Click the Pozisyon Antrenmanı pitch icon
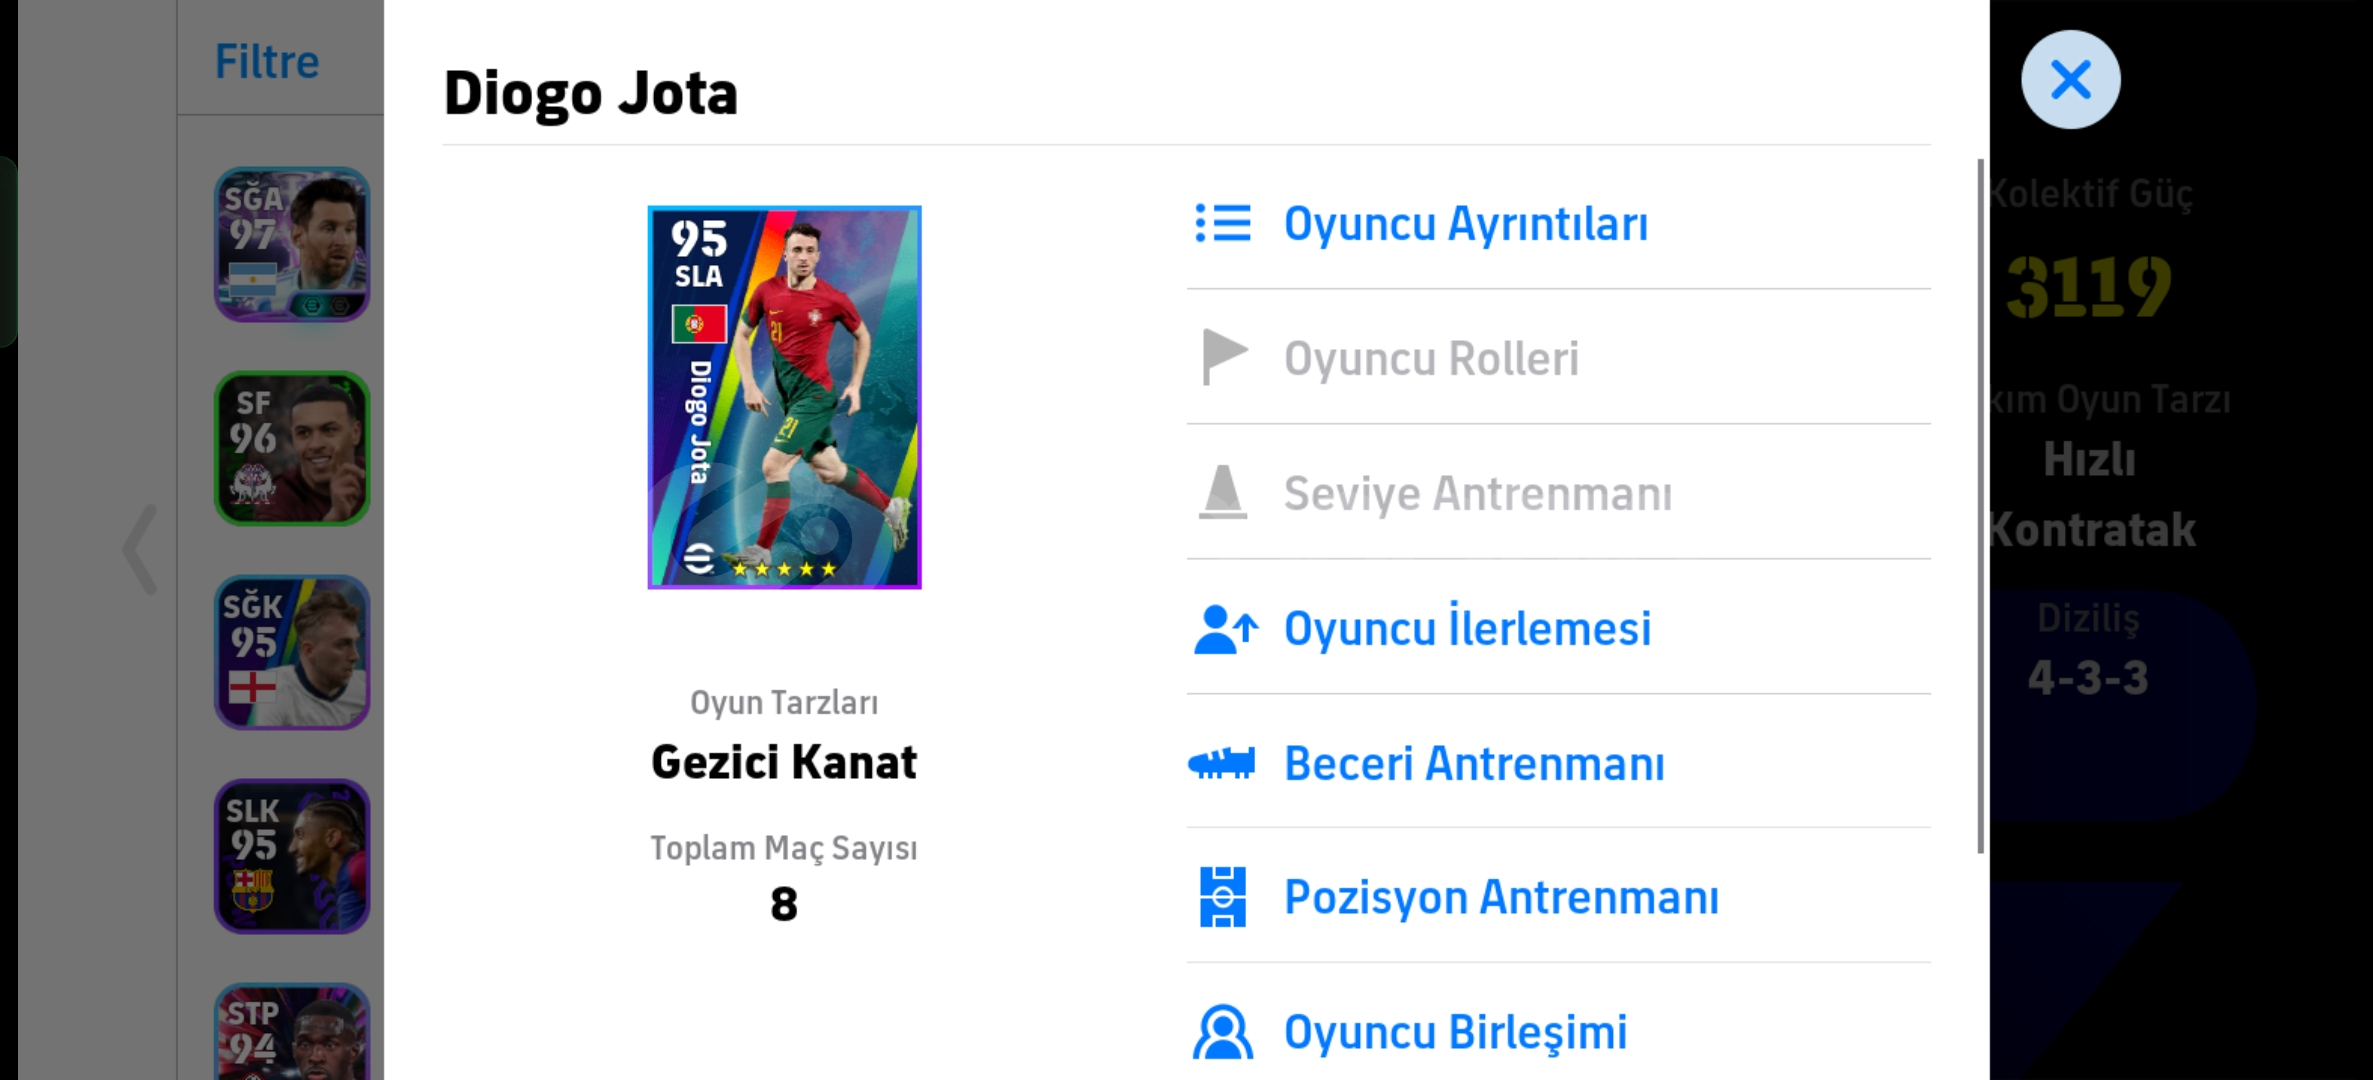The height and width of the screenshot is (1080, 2373). point(1223,897)
